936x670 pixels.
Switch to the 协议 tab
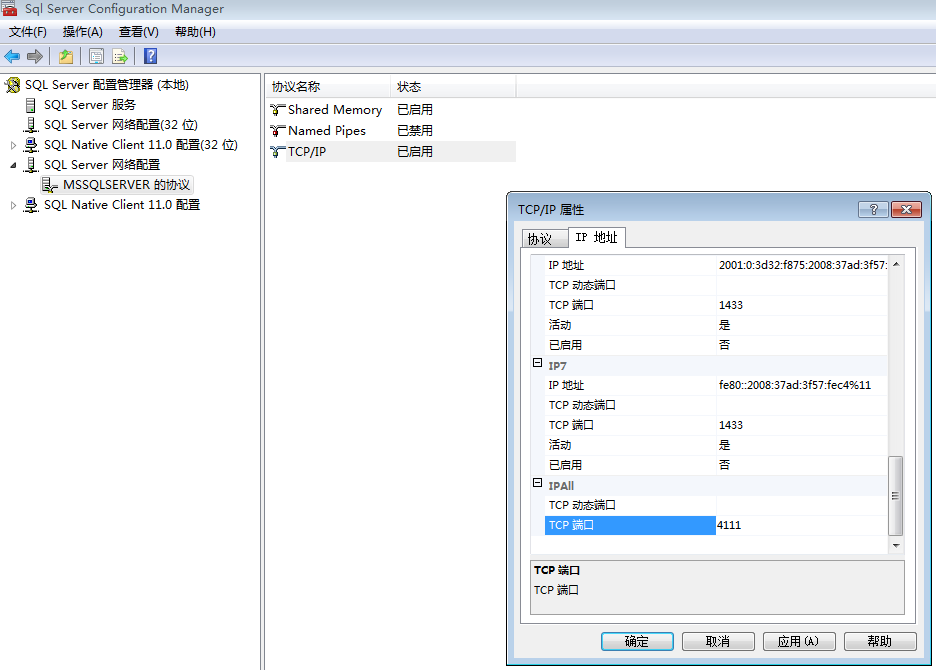click(544, 239)
